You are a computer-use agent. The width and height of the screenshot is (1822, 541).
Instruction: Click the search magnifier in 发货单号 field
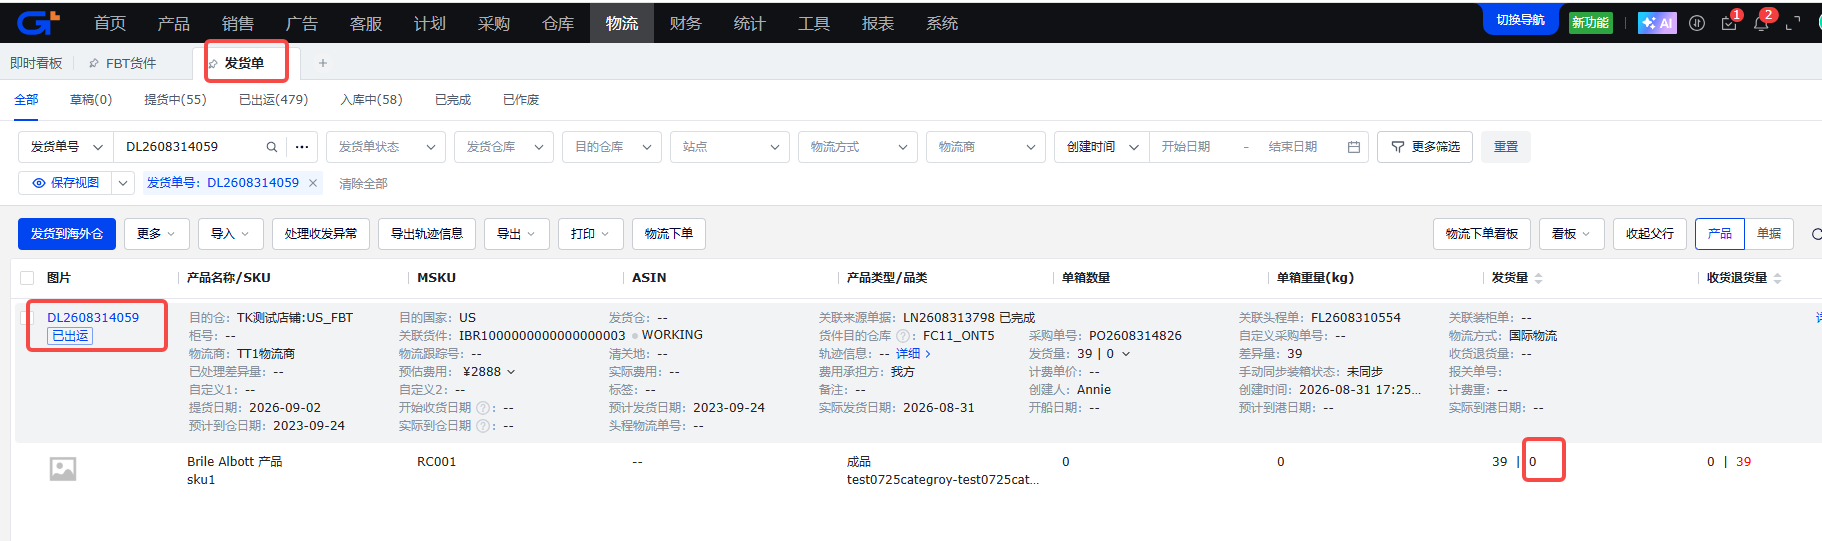271,147
